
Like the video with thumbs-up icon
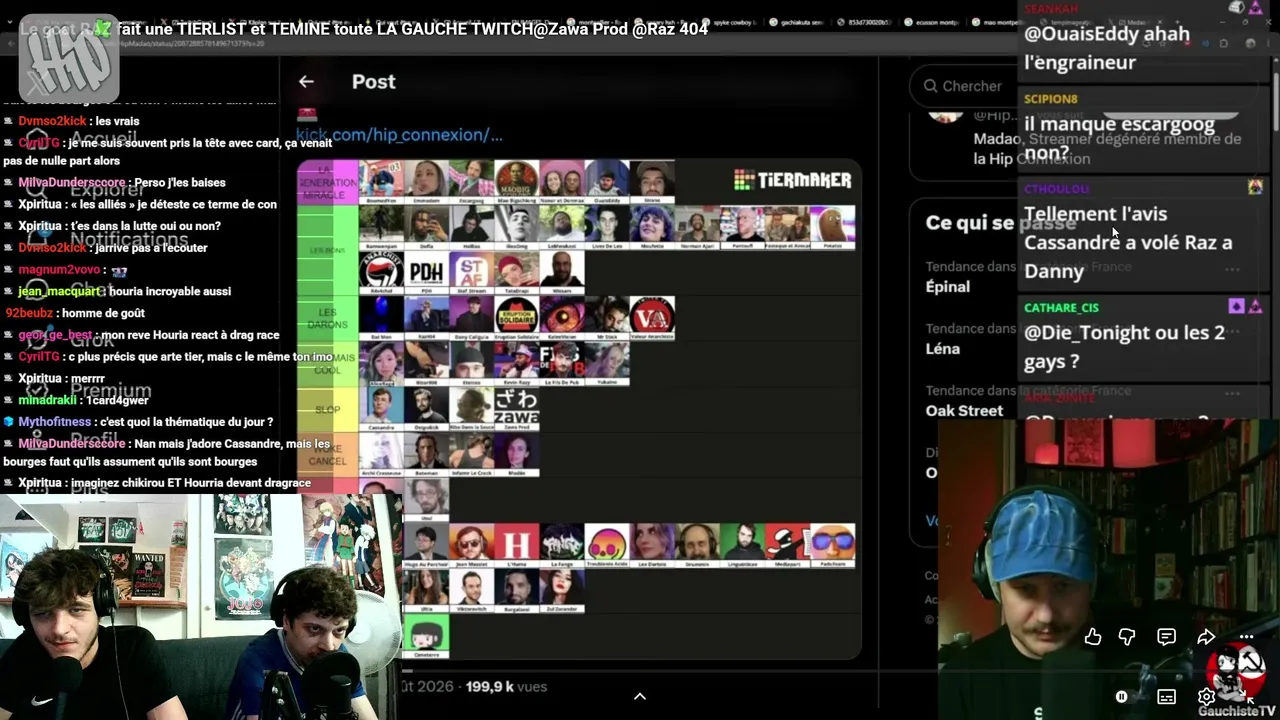pyautogui.click(x=1093, y=637)
